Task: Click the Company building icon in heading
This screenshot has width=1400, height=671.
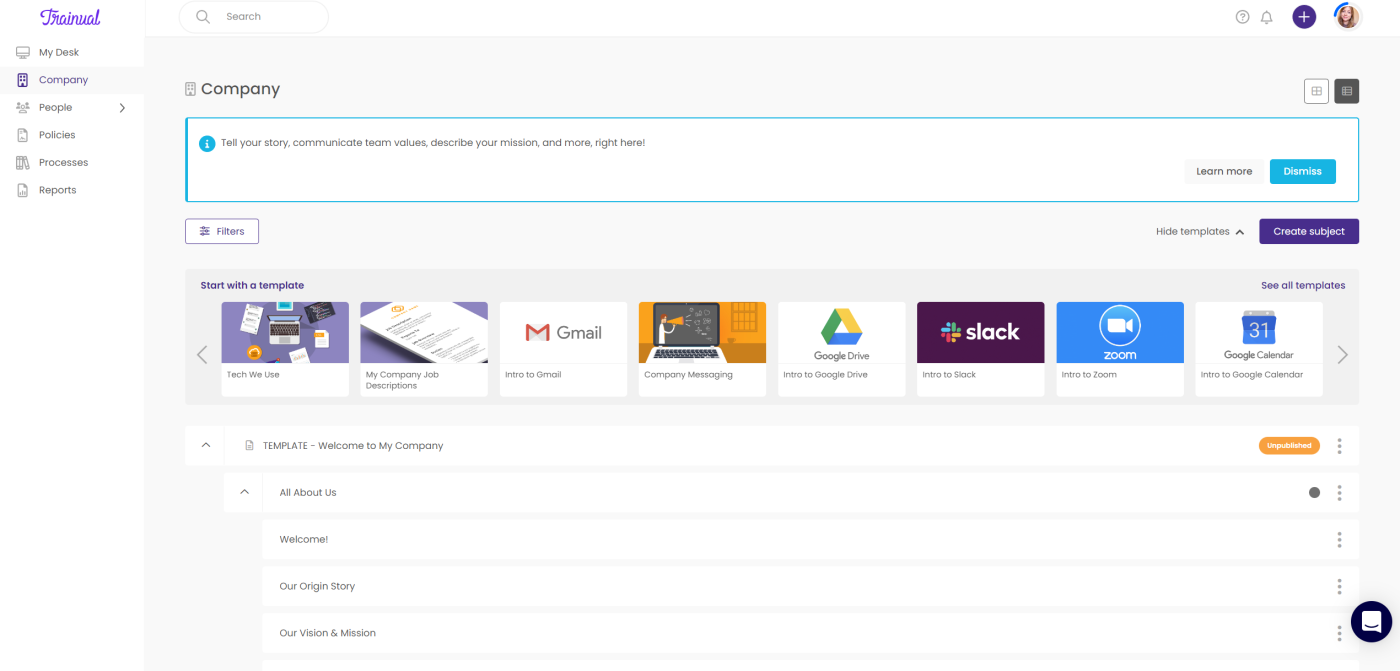Action: click(190, 89)
